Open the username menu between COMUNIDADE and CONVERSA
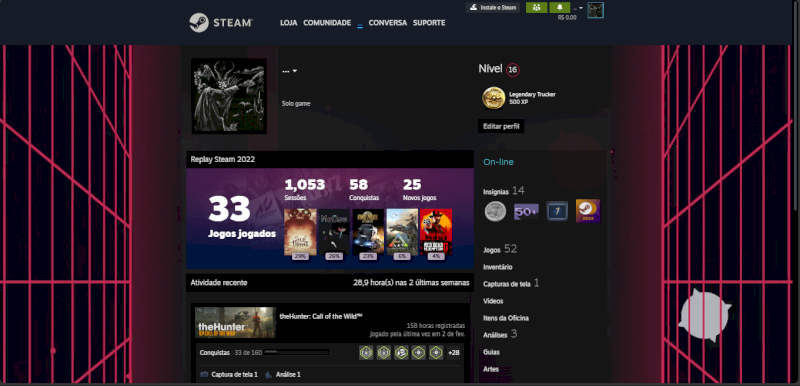This screenshot has width=800, height=386. [360, 24]
